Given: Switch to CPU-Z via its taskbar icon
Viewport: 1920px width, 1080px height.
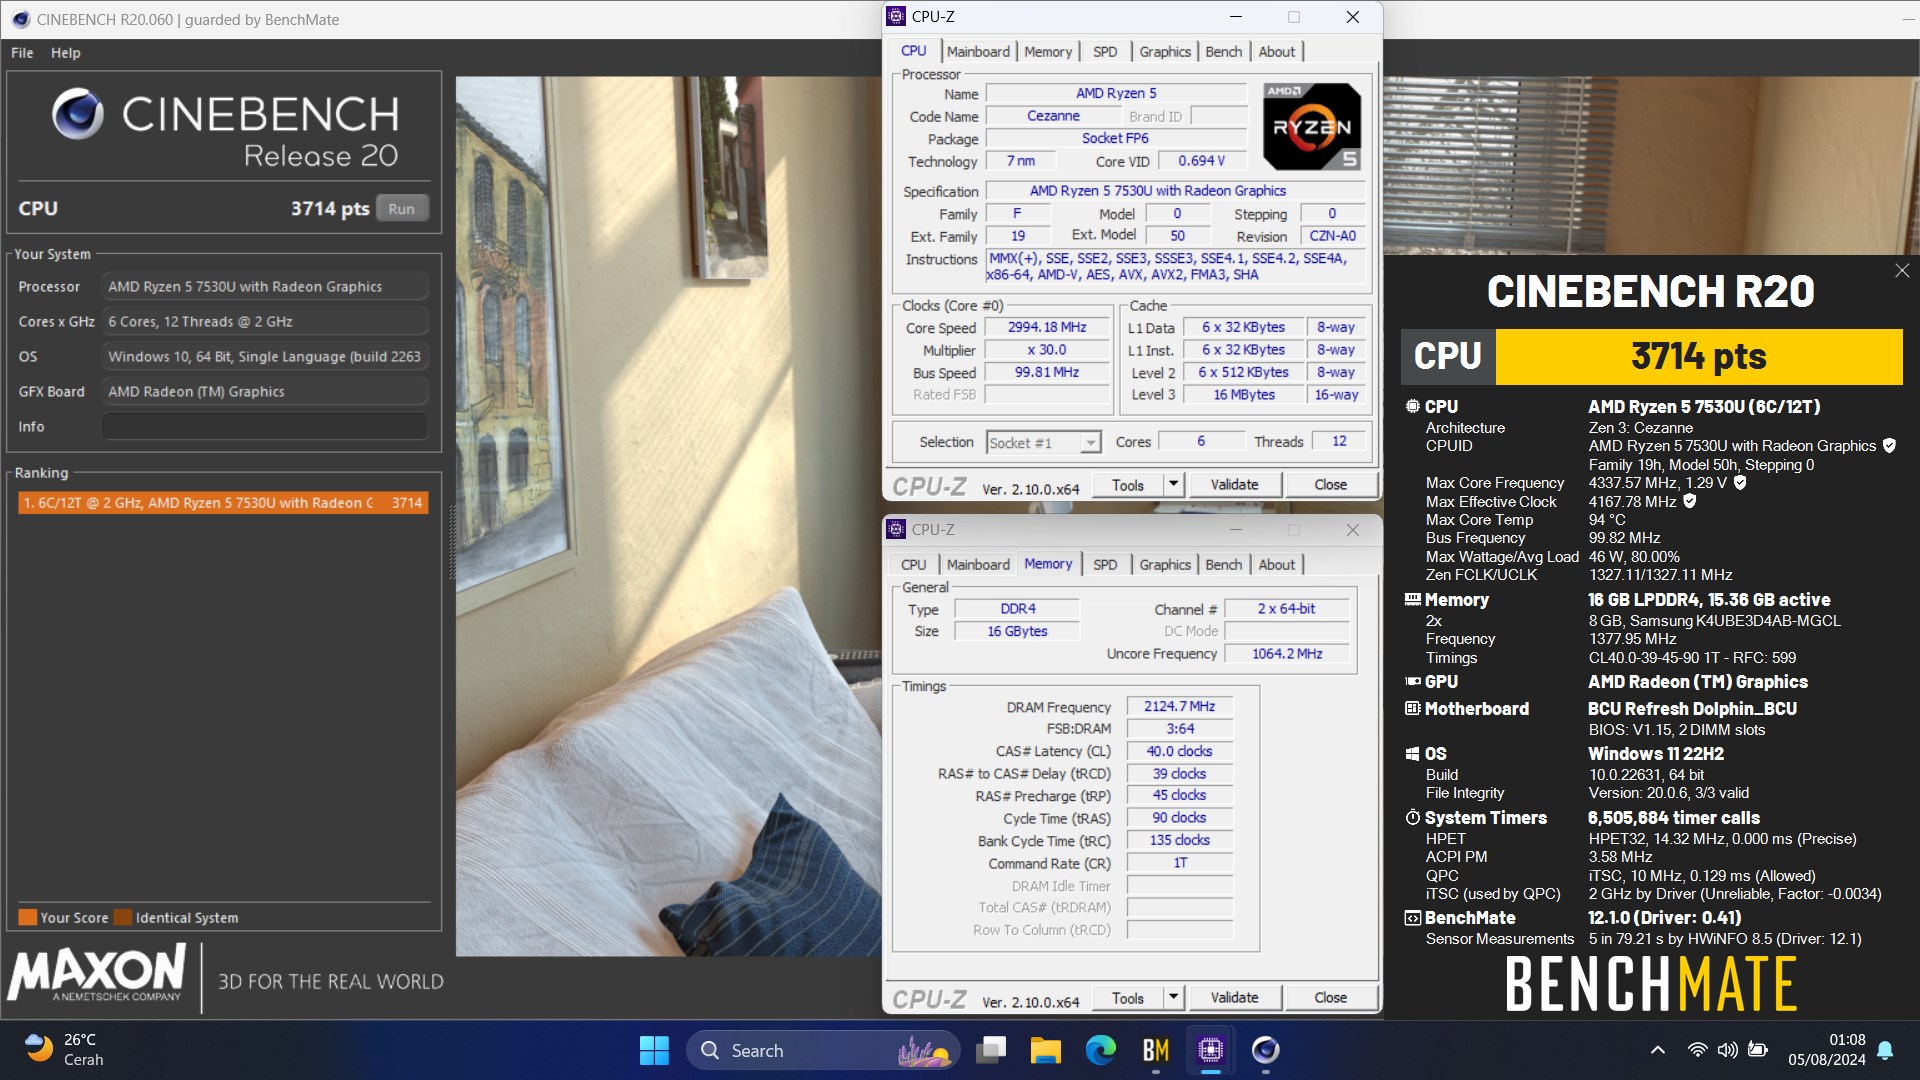Looking at the screenshot, I should point(1210,1050).
